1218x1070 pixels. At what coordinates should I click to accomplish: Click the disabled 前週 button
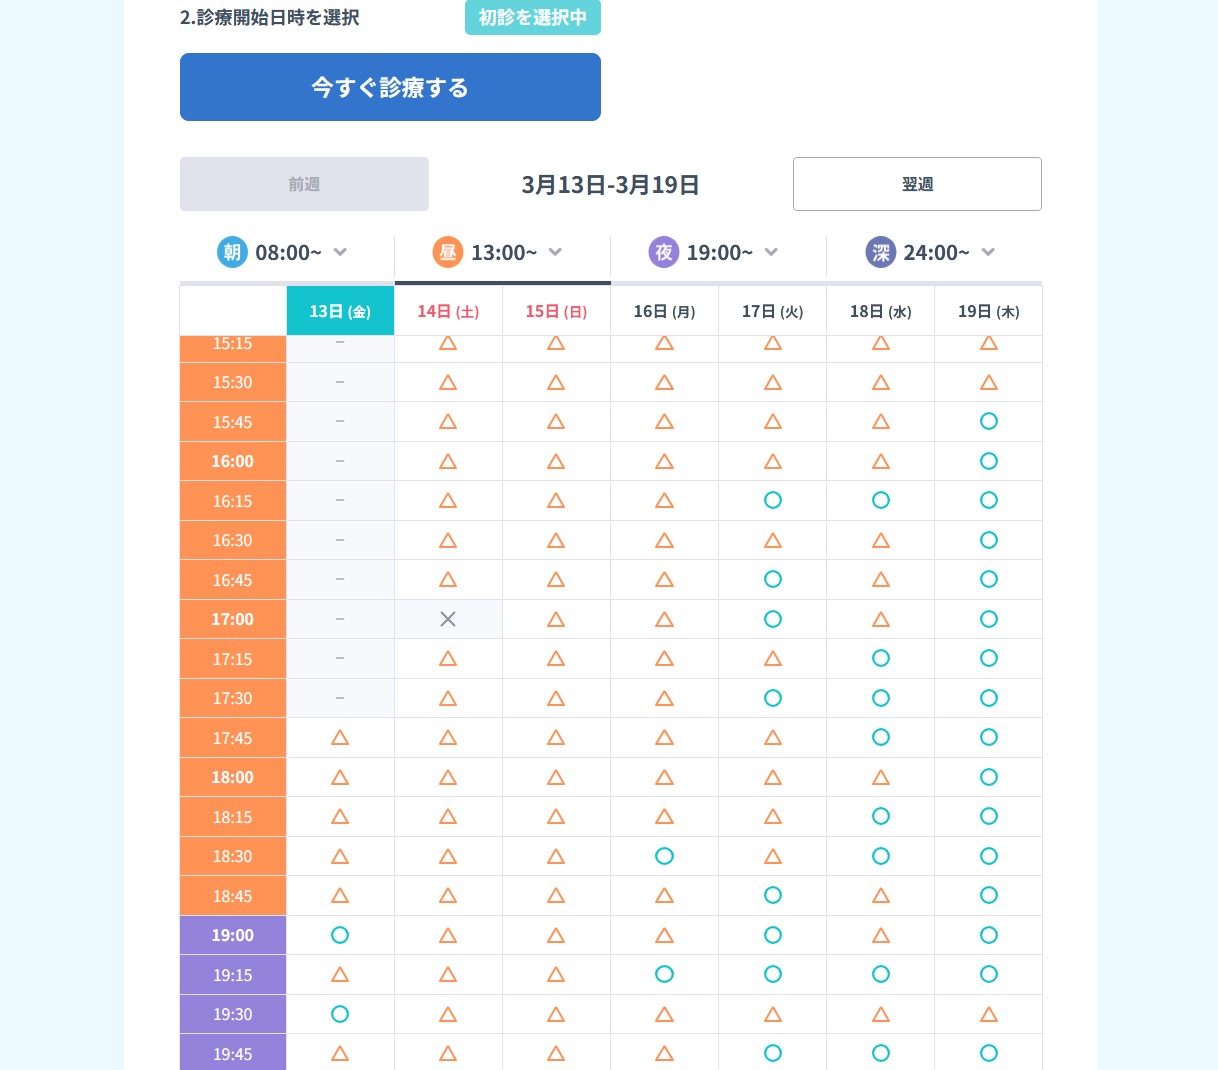(304, 184)
